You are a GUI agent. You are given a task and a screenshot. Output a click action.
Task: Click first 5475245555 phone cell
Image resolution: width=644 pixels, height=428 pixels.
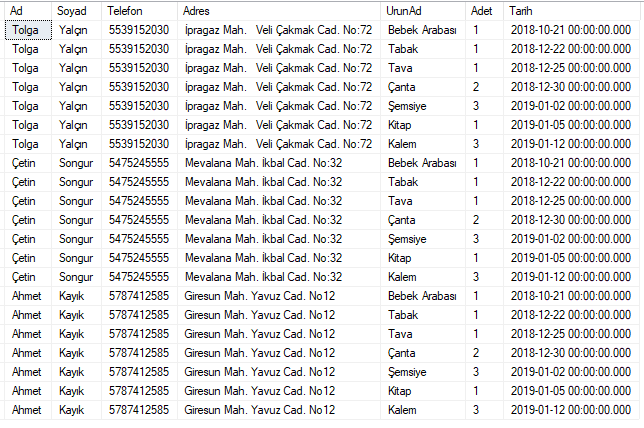pos(139,163)
